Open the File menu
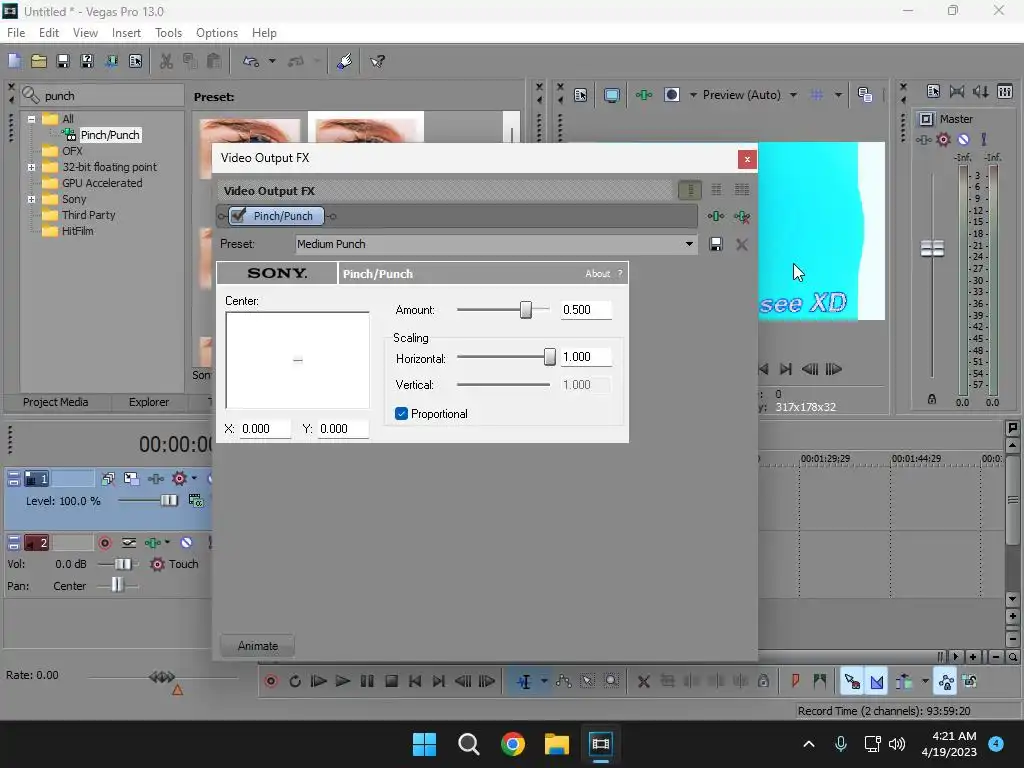Image resolution: width=1024 pixels, height=768 pixels. click(x=16, y=33)
